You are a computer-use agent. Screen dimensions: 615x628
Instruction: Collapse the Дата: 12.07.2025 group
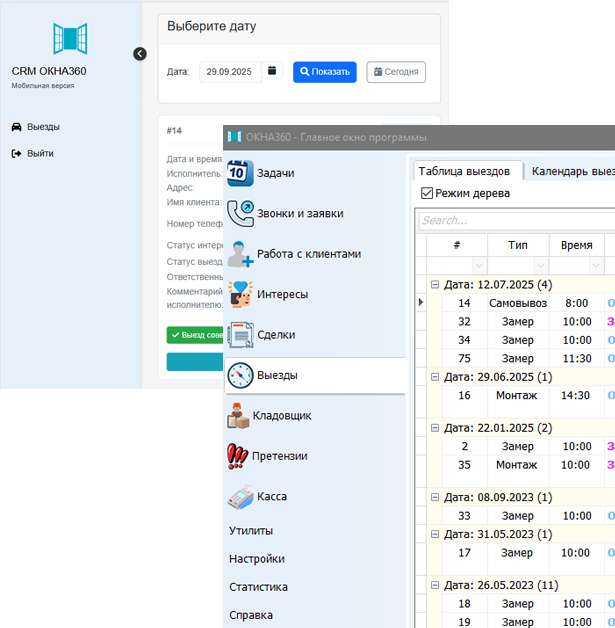[x=435, y=285]
